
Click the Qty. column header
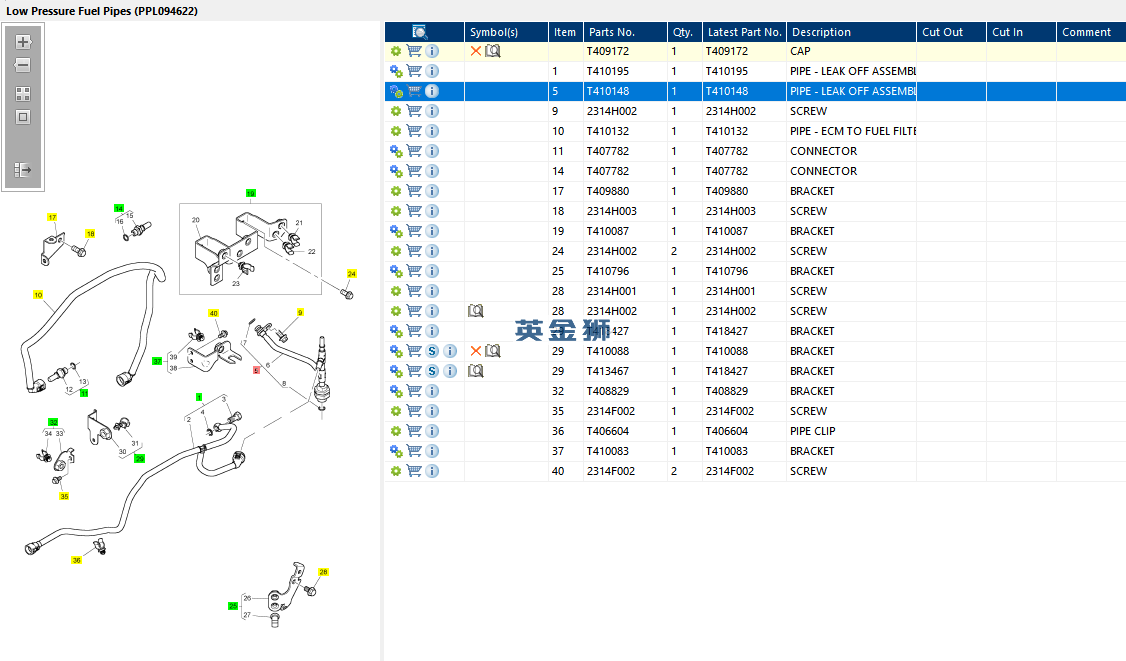[x=684, y=32]
